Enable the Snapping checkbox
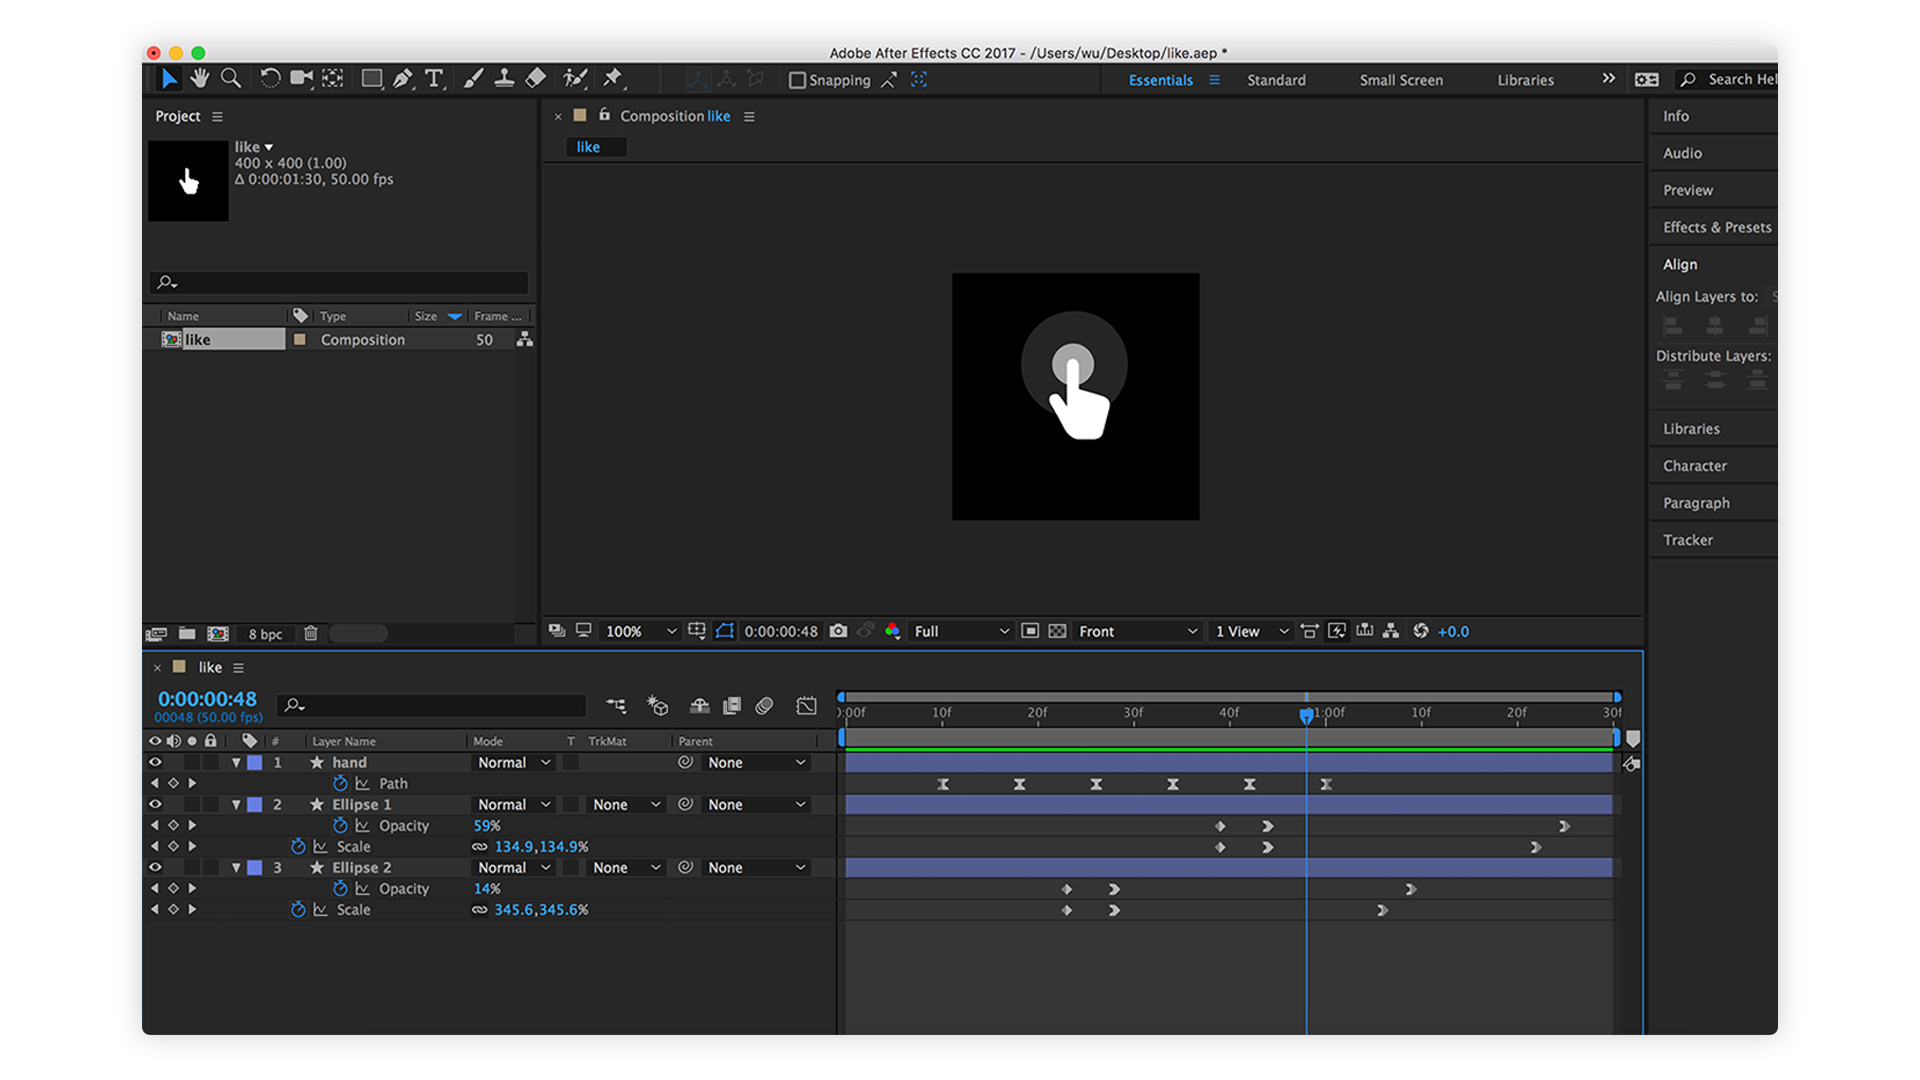 797,80
